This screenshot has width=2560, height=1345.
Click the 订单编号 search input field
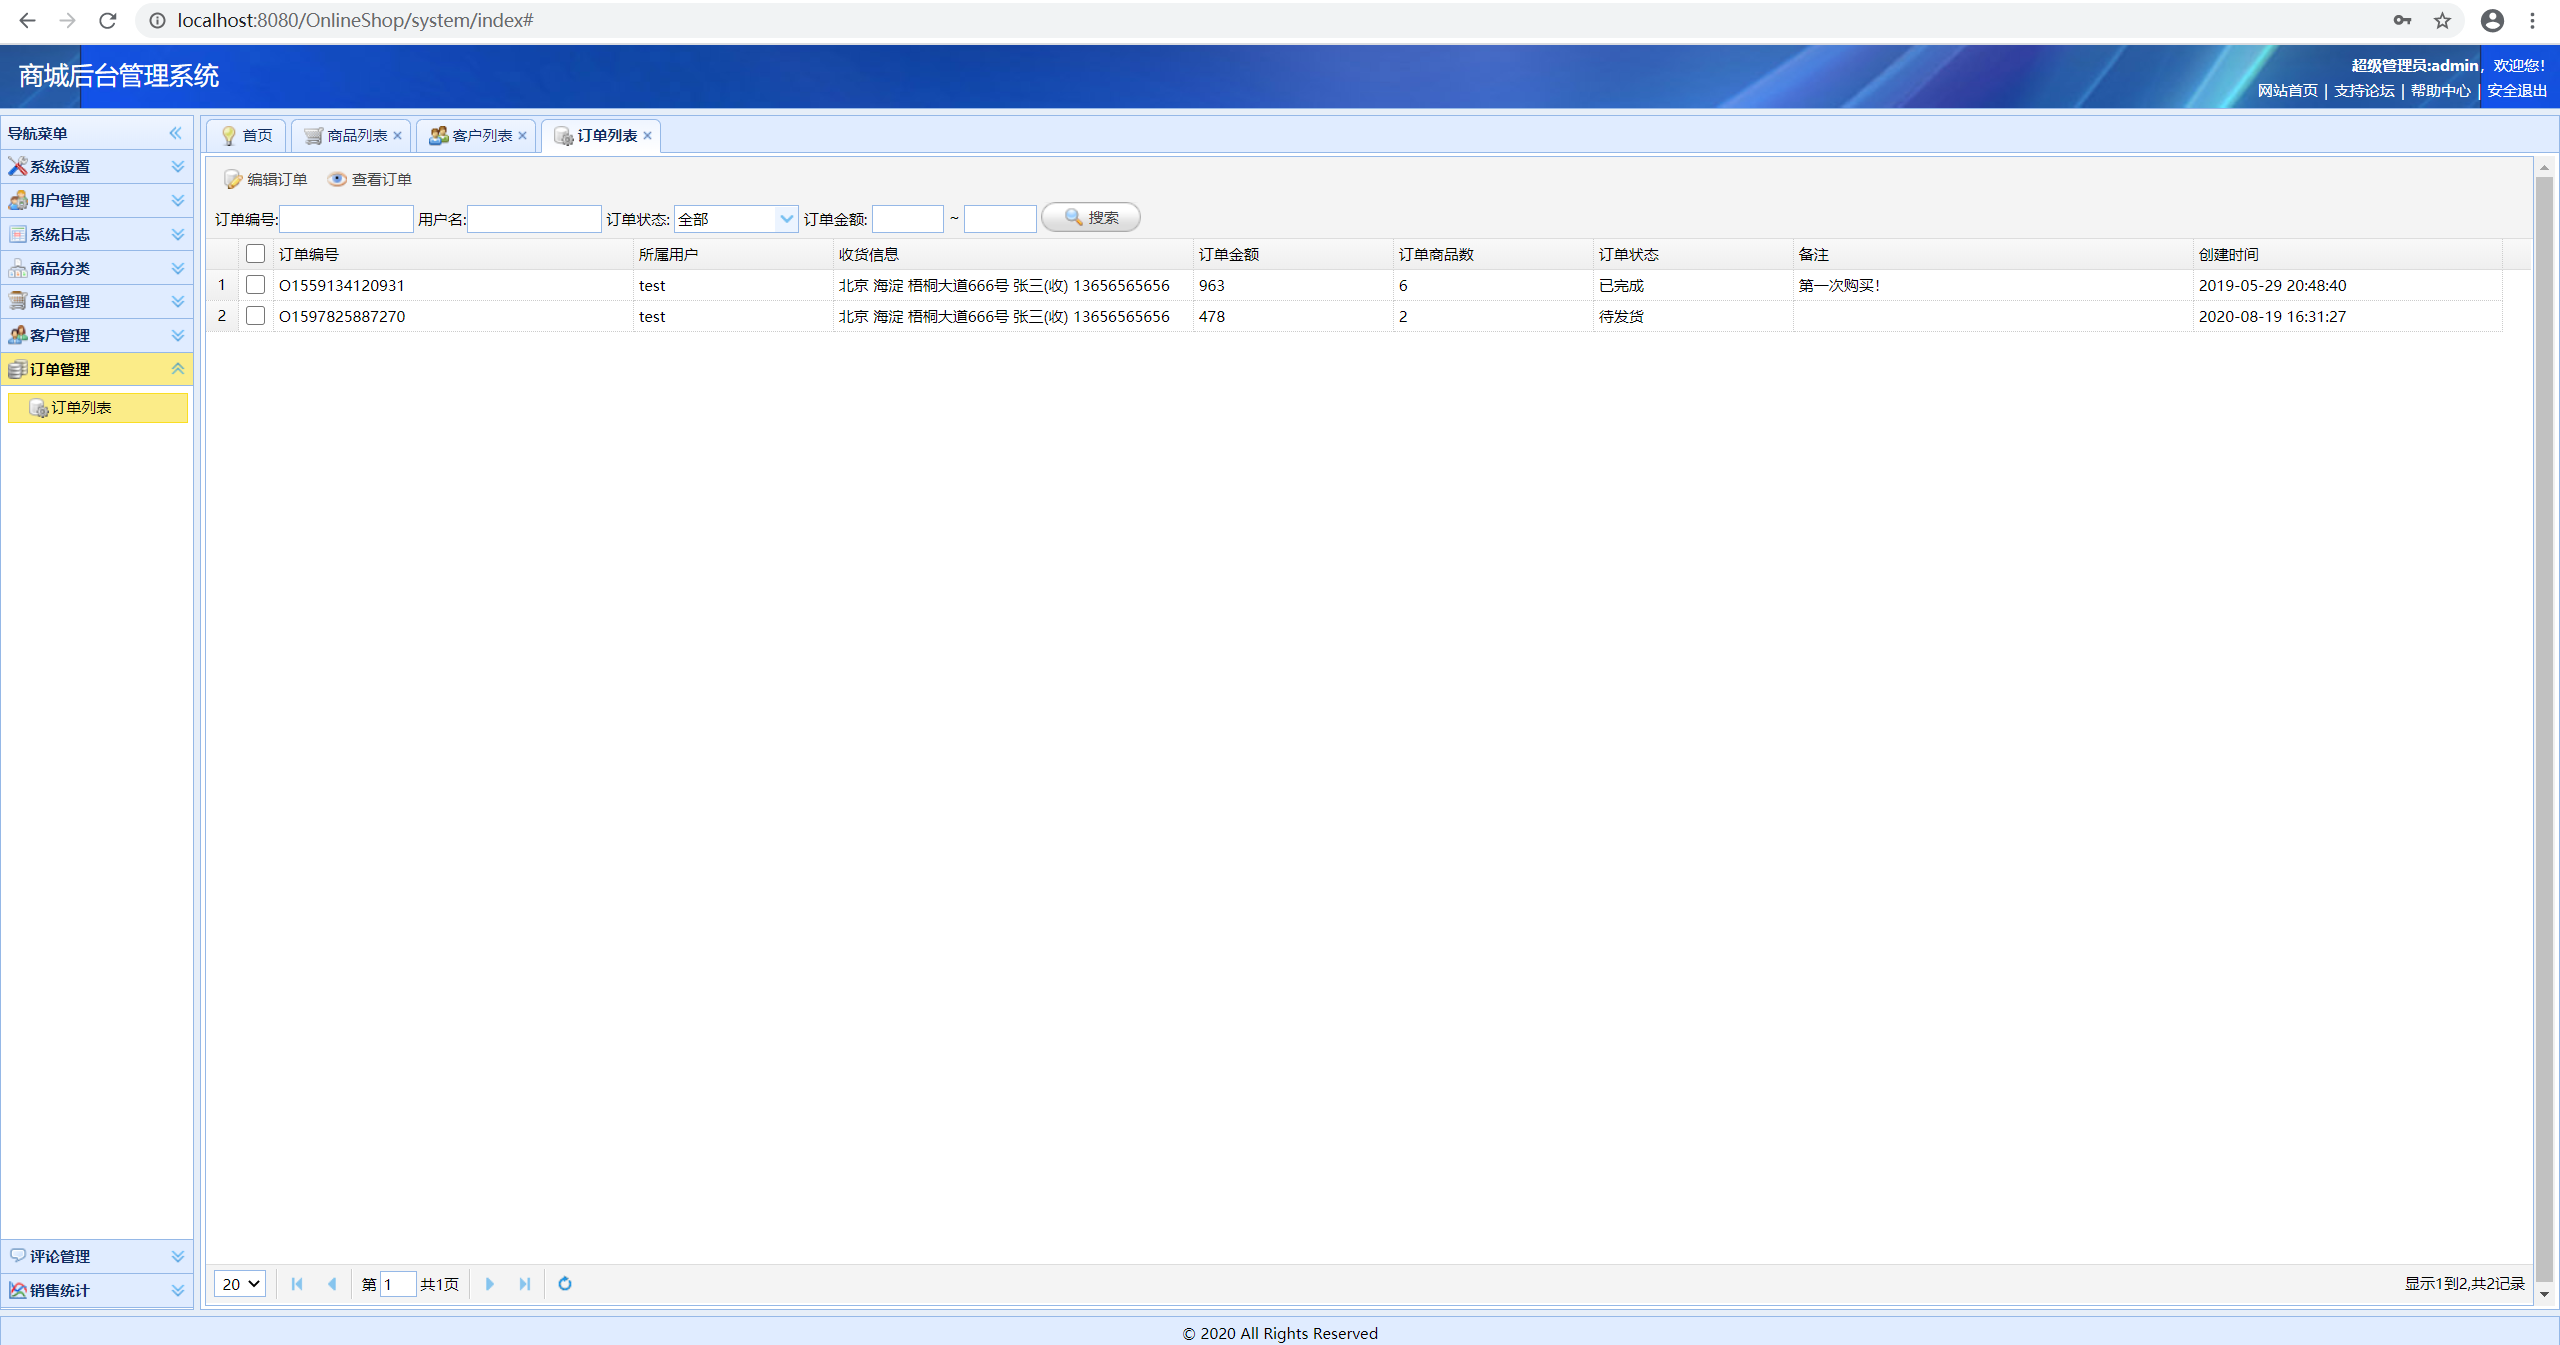346,219
